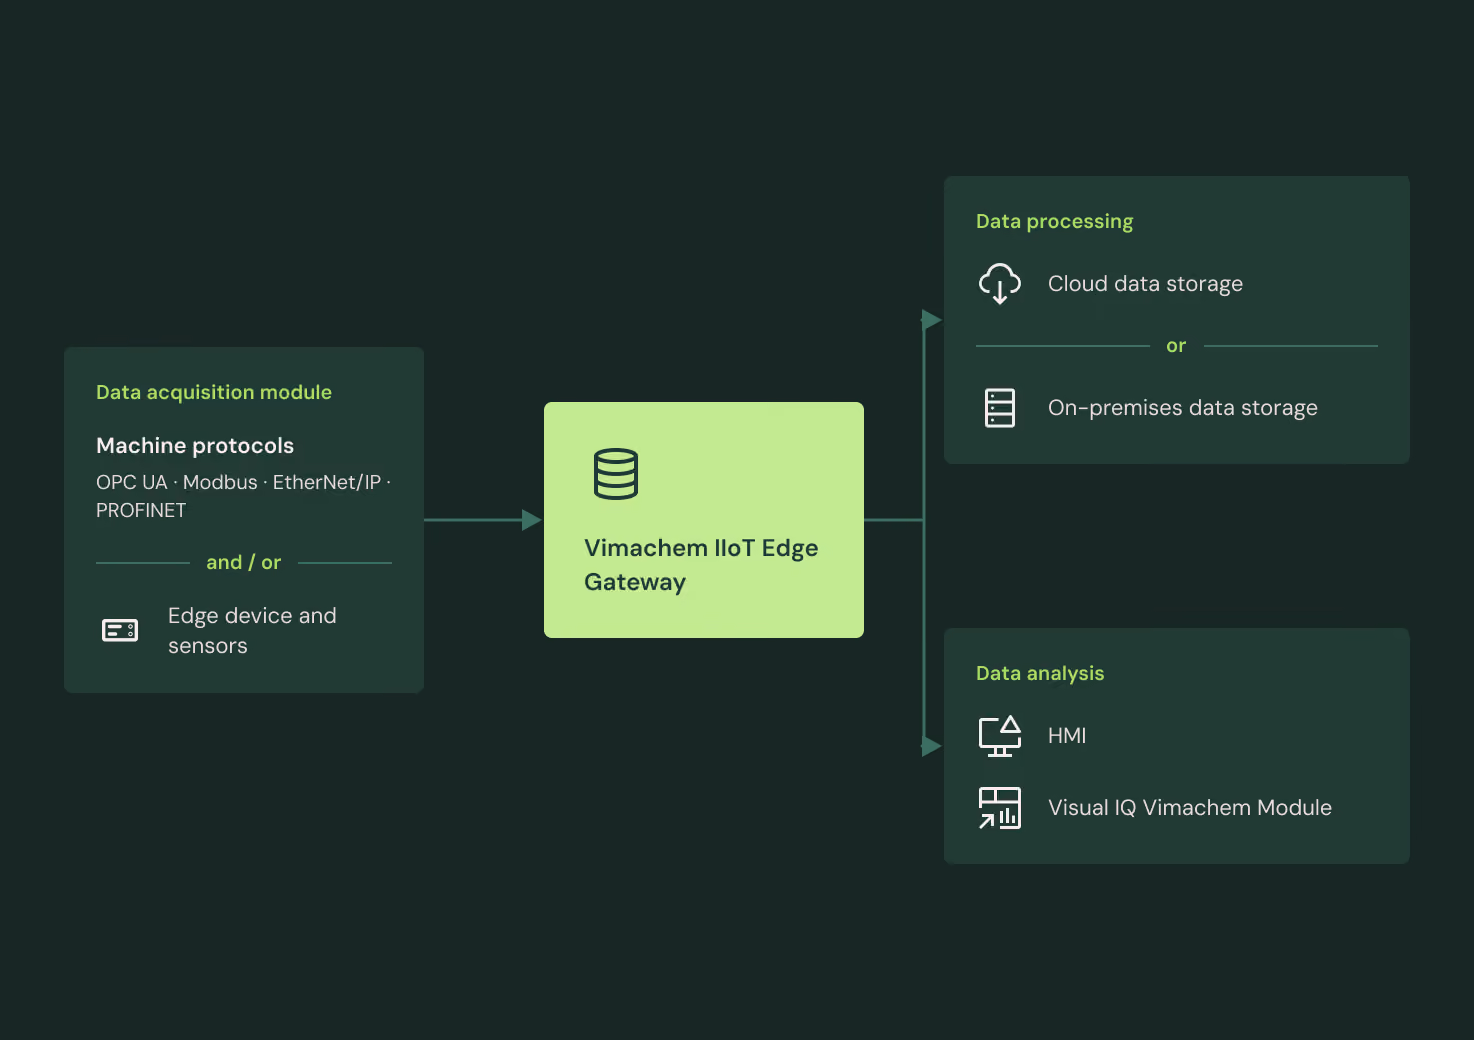Click the database icon in the gateway box
Viewport: 1474px width, 1040px height.
click(x=616, y=474)
